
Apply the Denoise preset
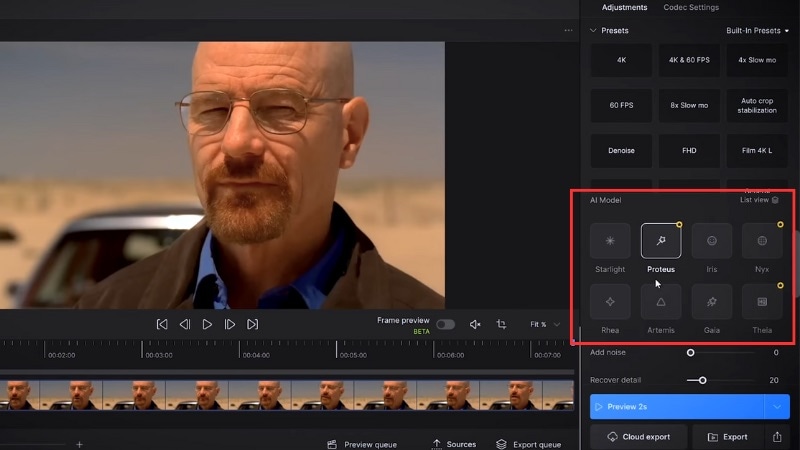(621, 151)
